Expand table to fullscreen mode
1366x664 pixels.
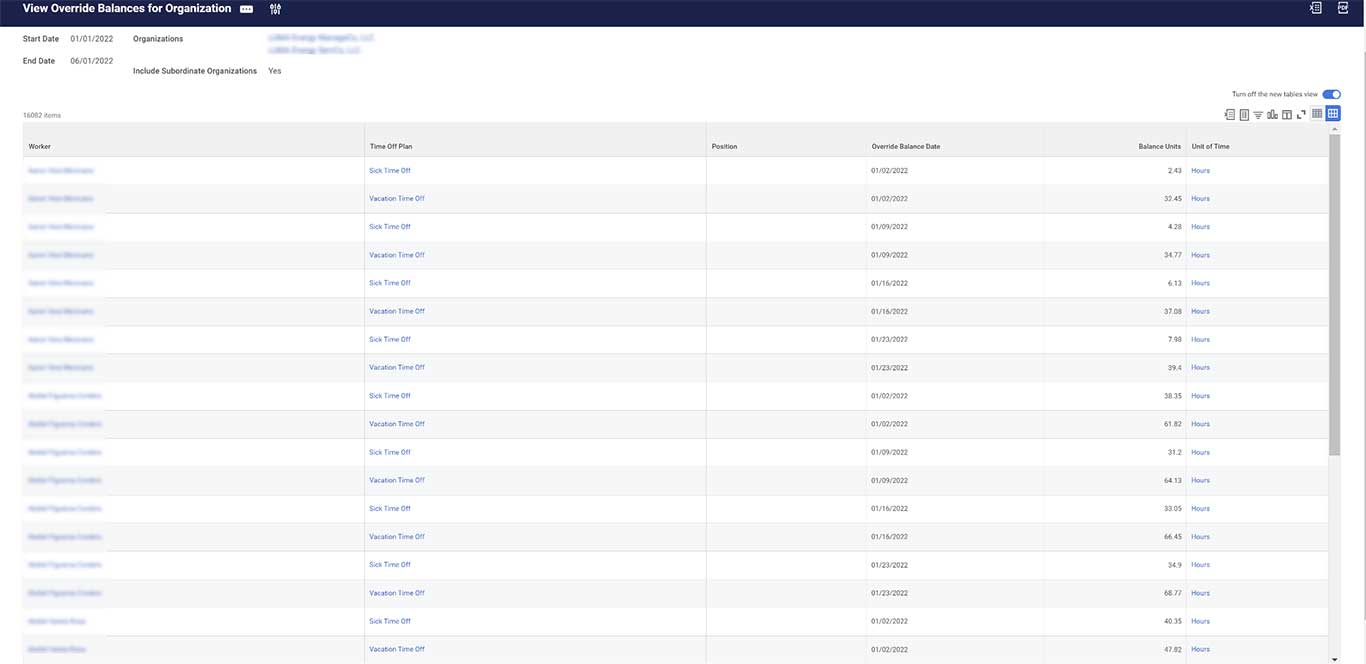click(x=1301, y=114)
